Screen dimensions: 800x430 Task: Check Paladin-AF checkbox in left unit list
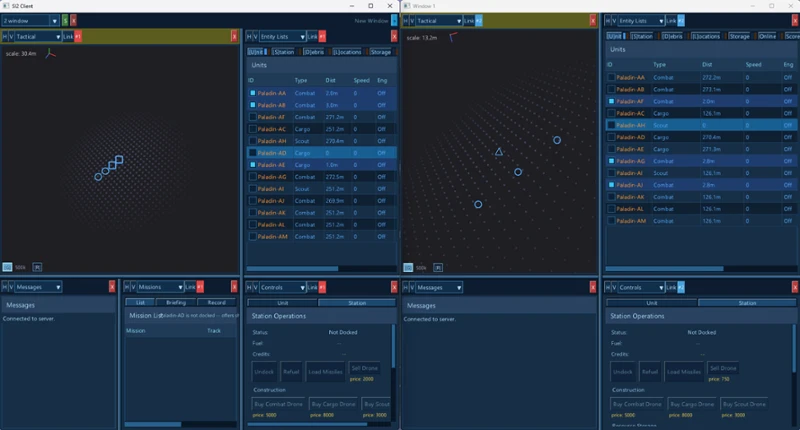click(253, 117)
